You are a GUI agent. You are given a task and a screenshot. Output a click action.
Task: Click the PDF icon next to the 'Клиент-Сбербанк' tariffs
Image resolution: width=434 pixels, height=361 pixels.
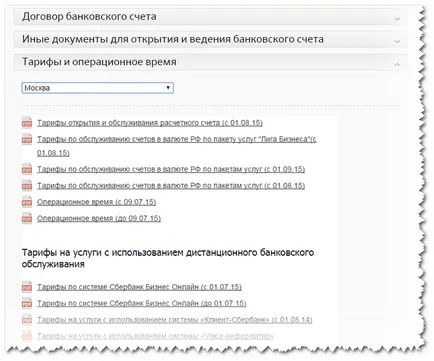tap(27, 319)
